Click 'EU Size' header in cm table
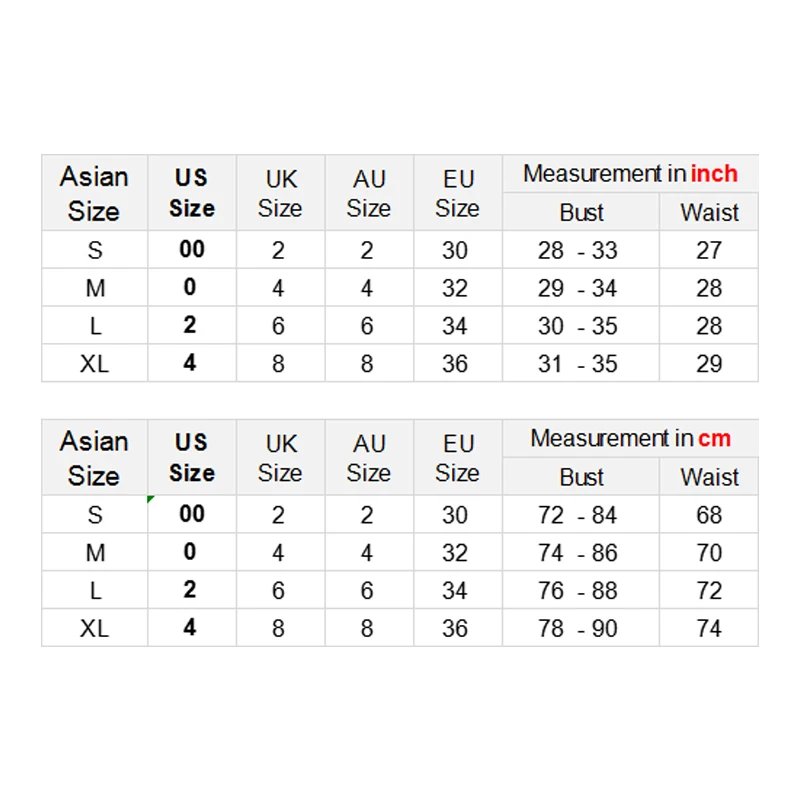The image size is (800, 800). pos(457,458)
